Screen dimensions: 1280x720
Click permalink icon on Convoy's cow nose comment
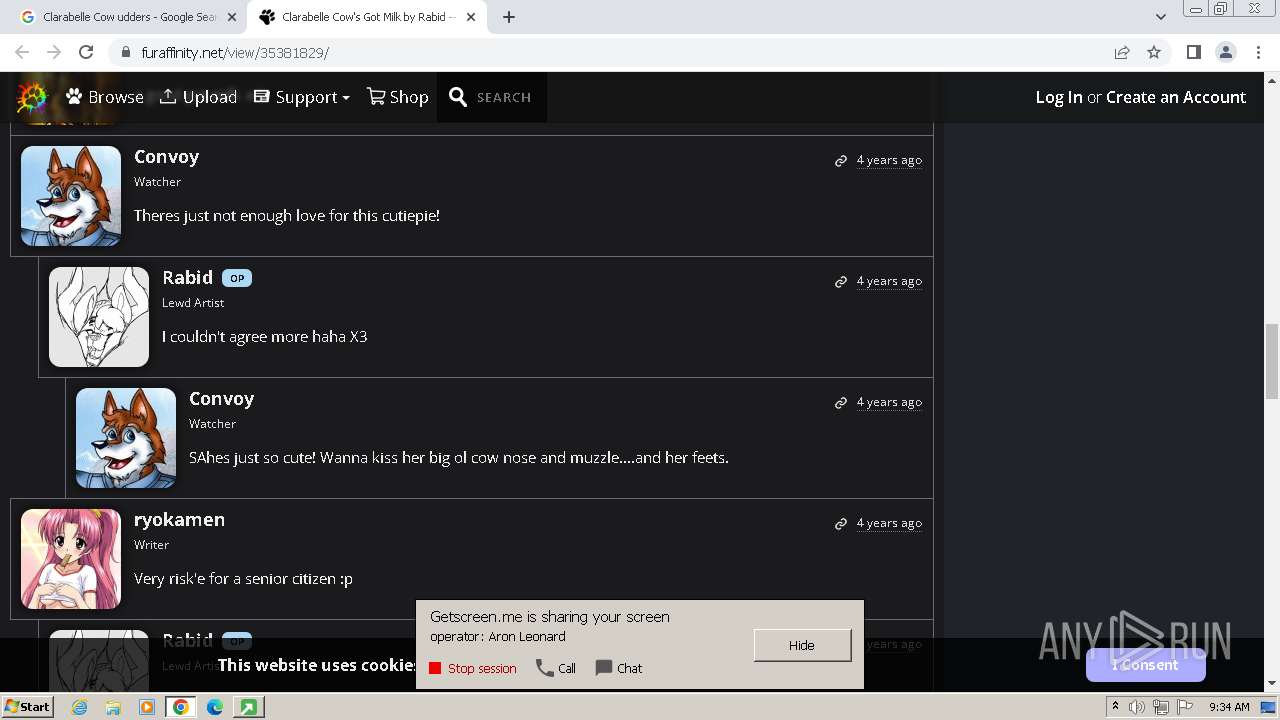(x=841, y=403)
